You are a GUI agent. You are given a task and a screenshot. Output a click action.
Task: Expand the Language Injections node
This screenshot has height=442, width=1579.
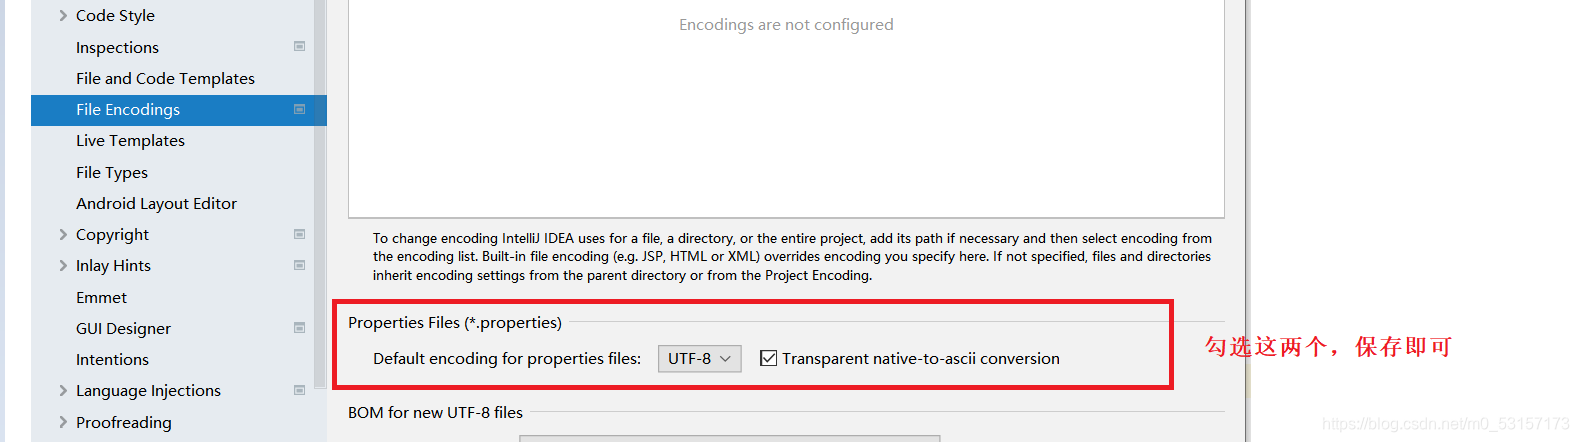tap(63, 390)
